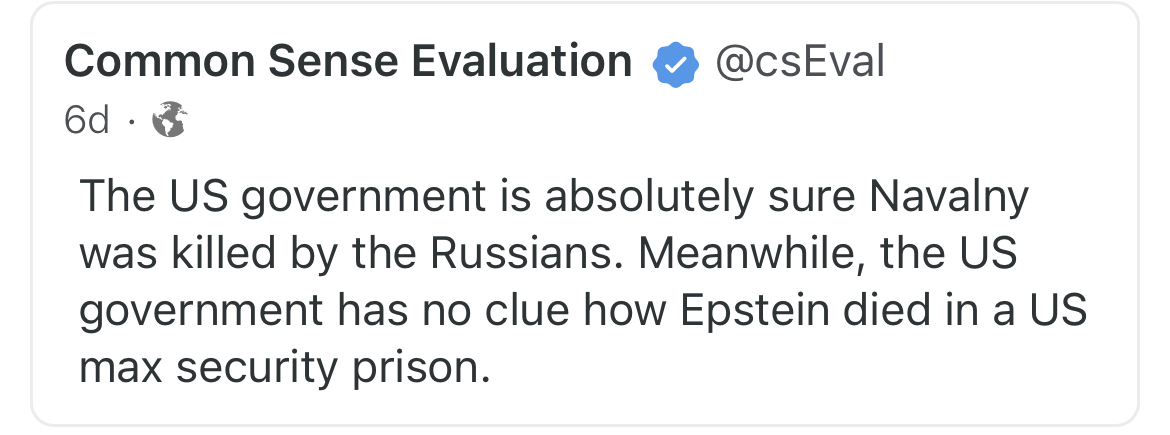This screenshot has width=1170, height=435.
Task: Click the word Navalny in the post
Action: click(949, 198)
